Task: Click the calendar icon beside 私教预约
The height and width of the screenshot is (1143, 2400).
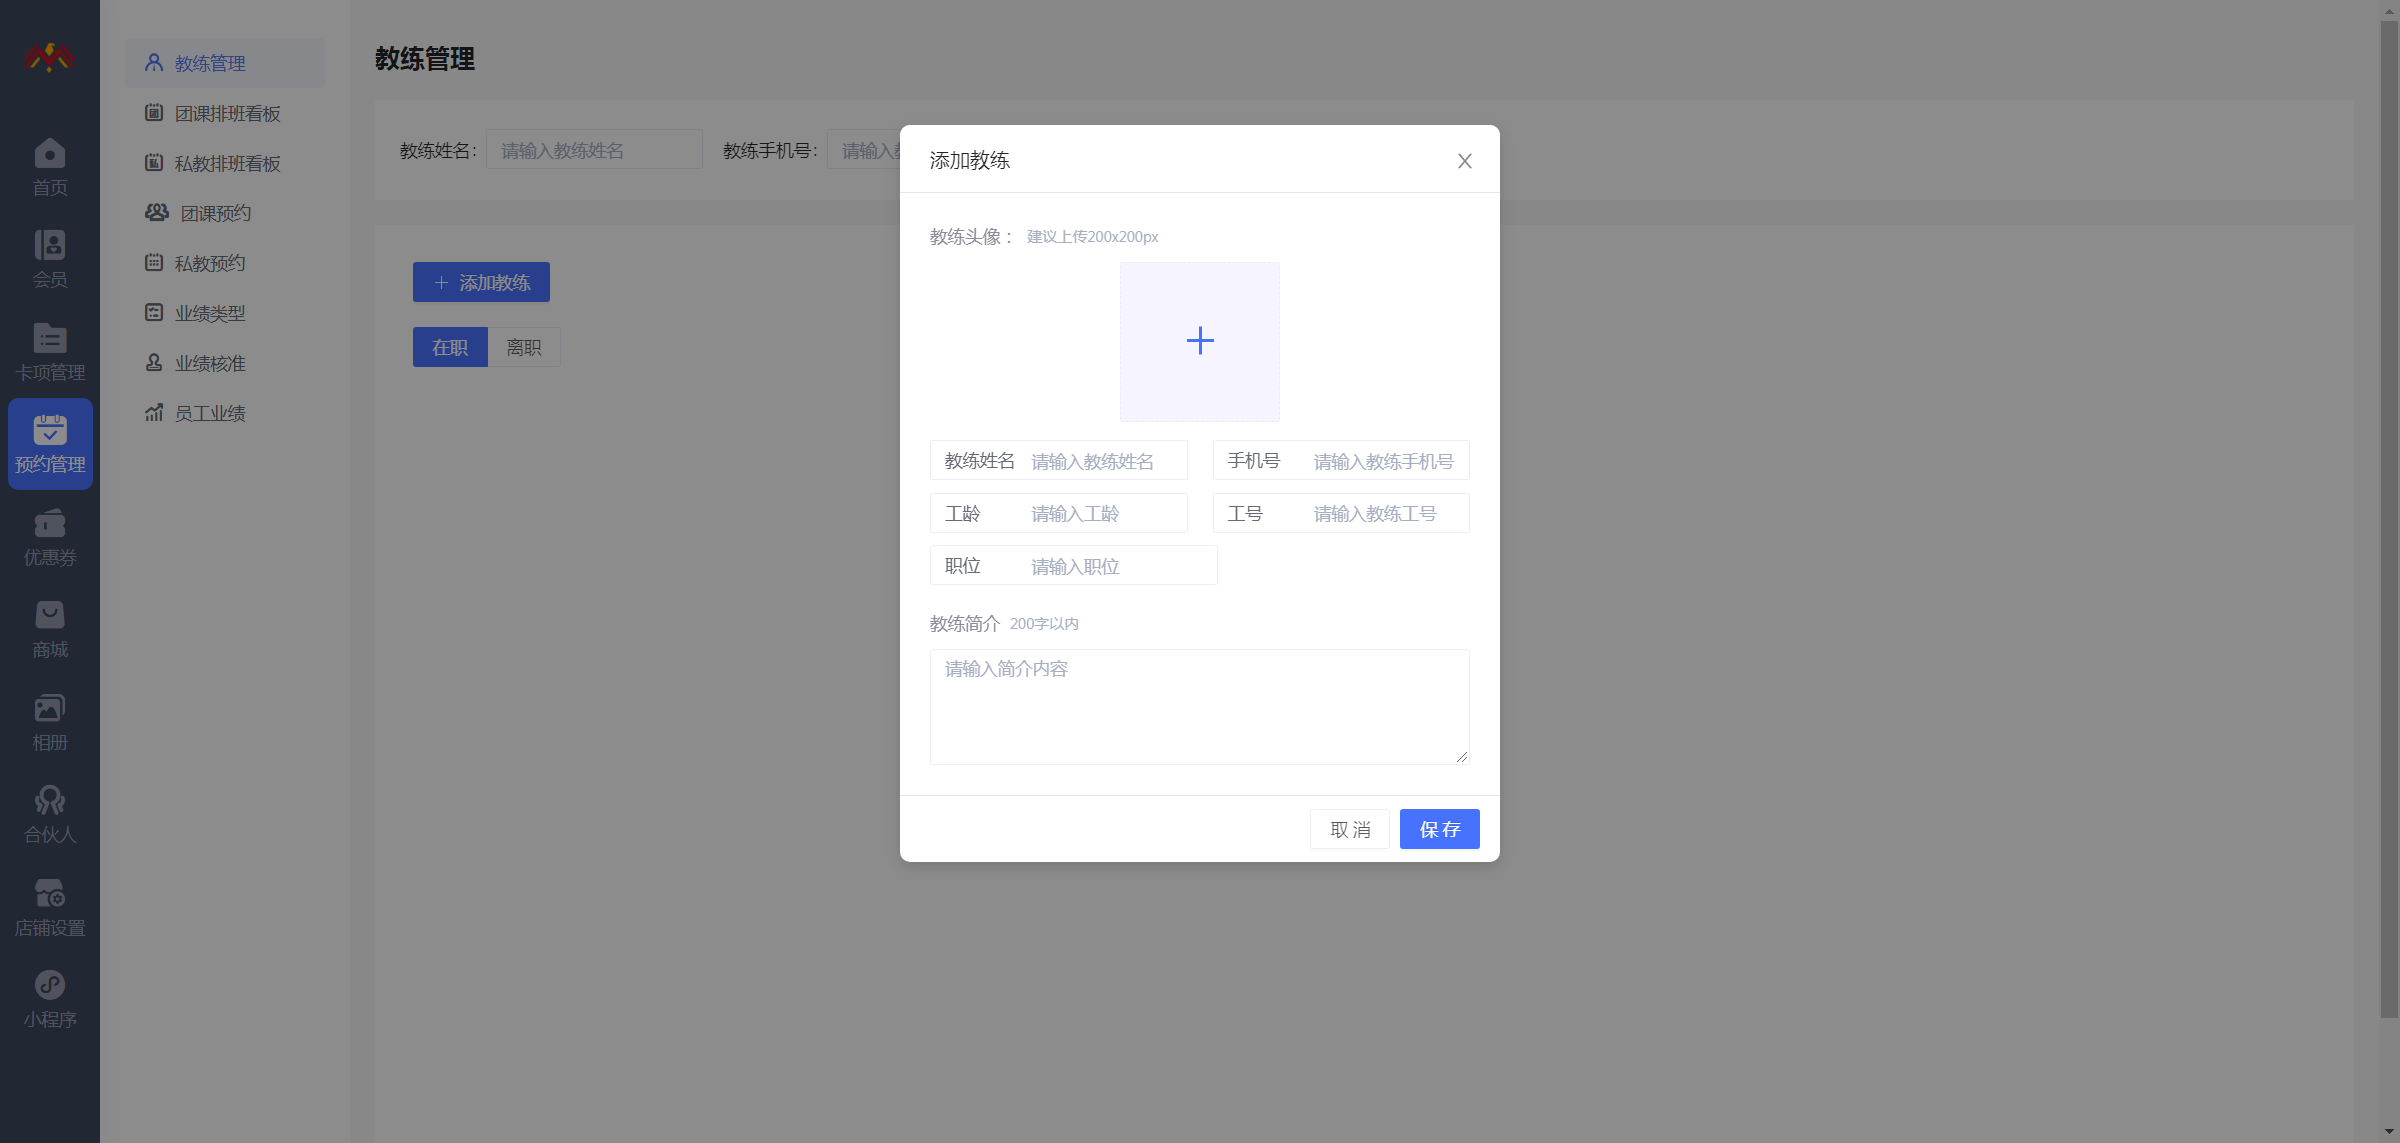Action: tap(154, 263)
